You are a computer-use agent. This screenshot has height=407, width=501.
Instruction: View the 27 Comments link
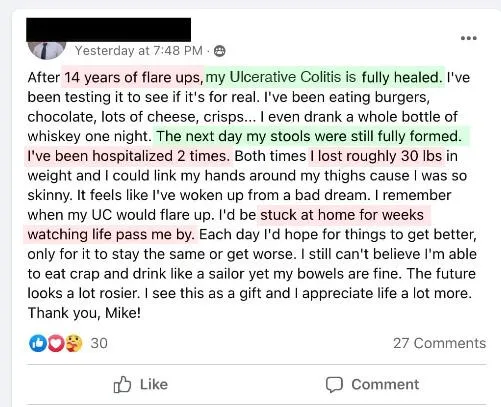(439, 343)
